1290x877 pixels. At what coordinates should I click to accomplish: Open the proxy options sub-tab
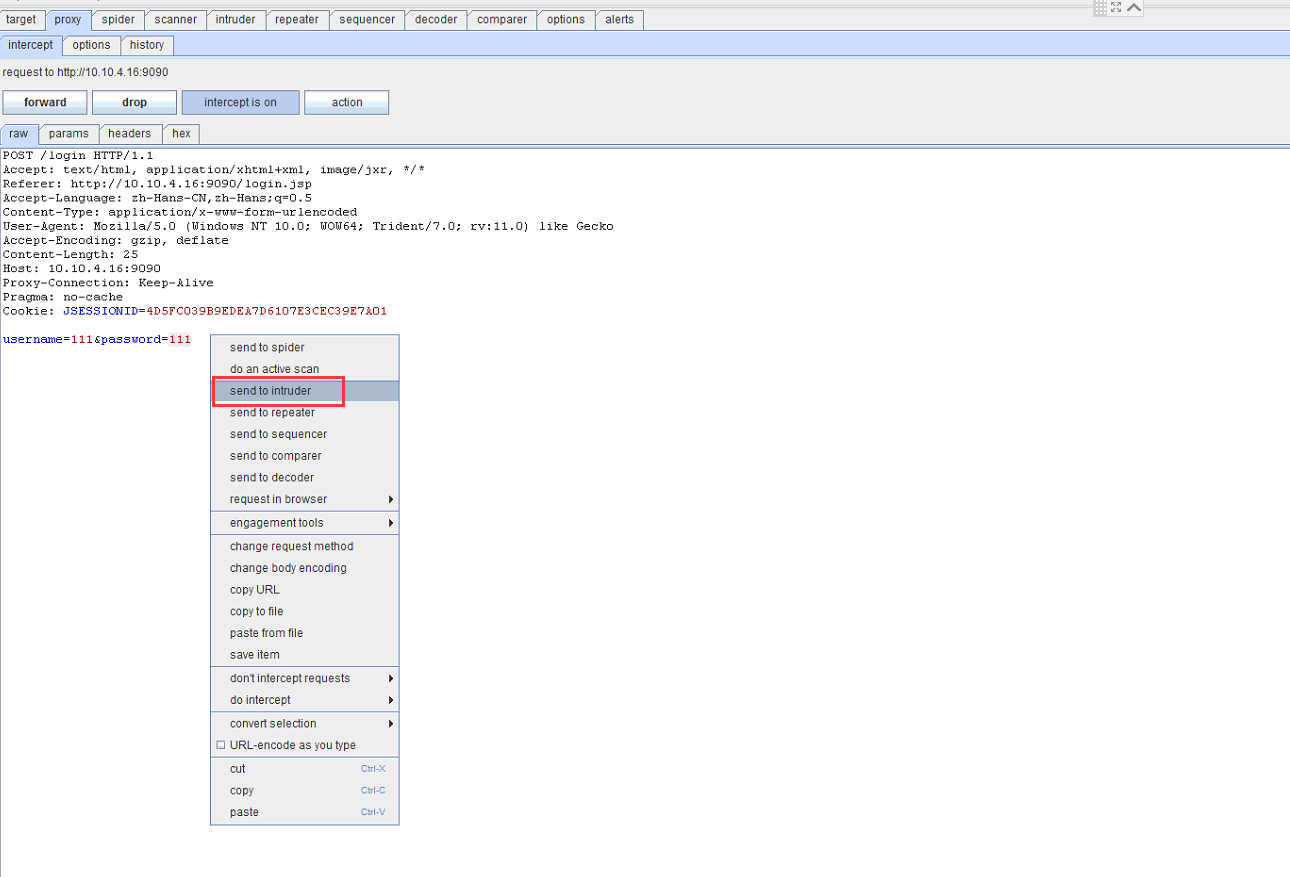point(91,45)
